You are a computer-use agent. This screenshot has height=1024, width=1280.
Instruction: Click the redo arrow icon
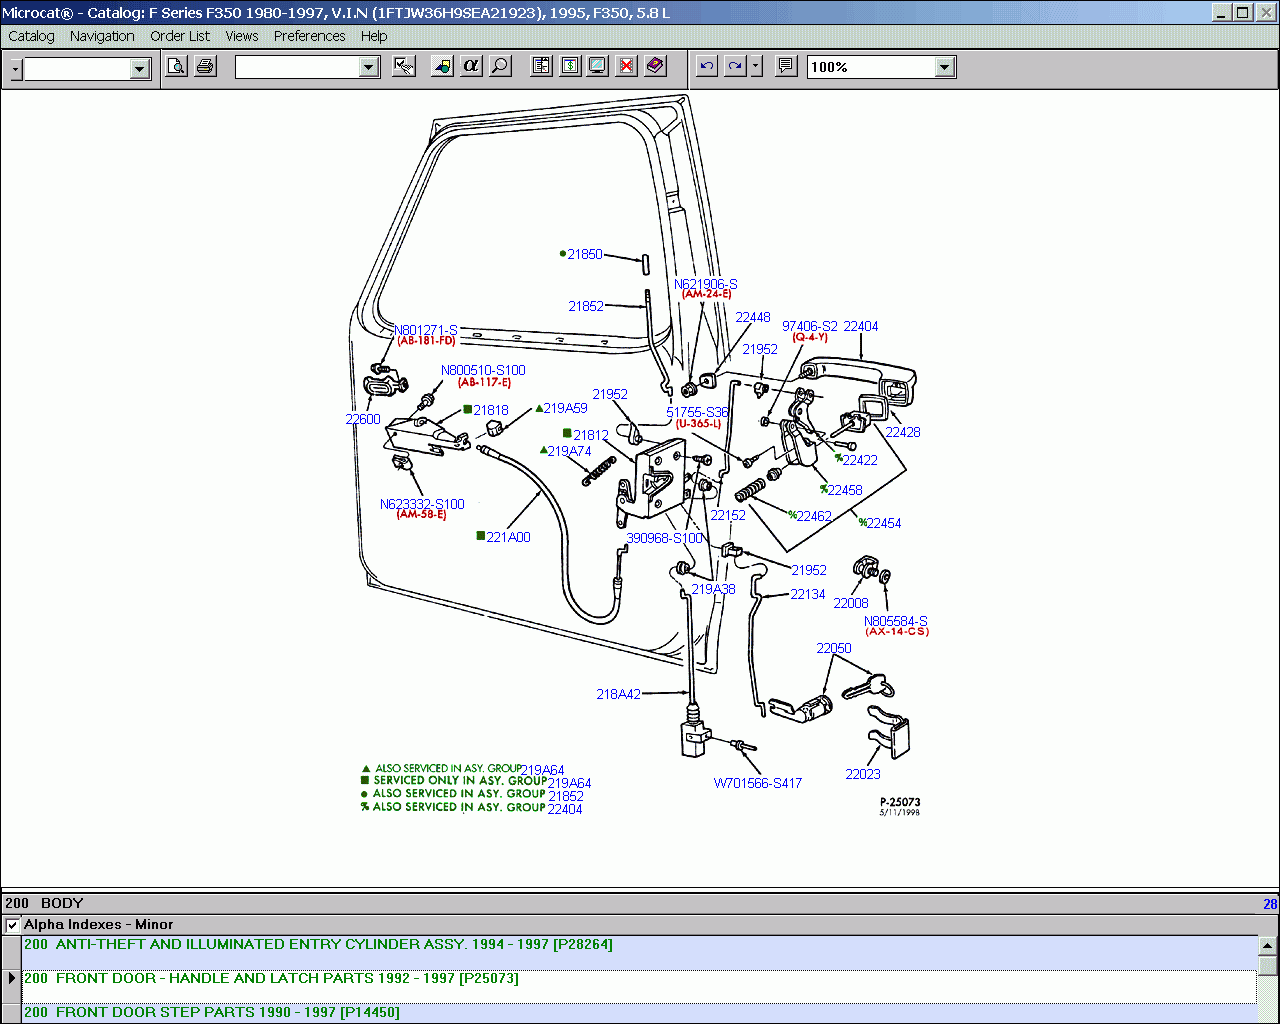(735, 67)
